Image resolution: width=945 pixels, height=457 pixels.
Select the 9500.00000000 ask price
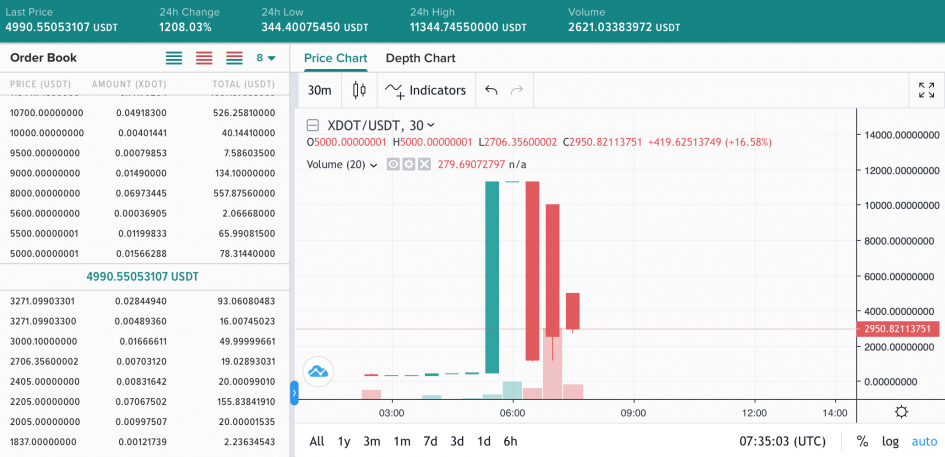coord(45,153)
